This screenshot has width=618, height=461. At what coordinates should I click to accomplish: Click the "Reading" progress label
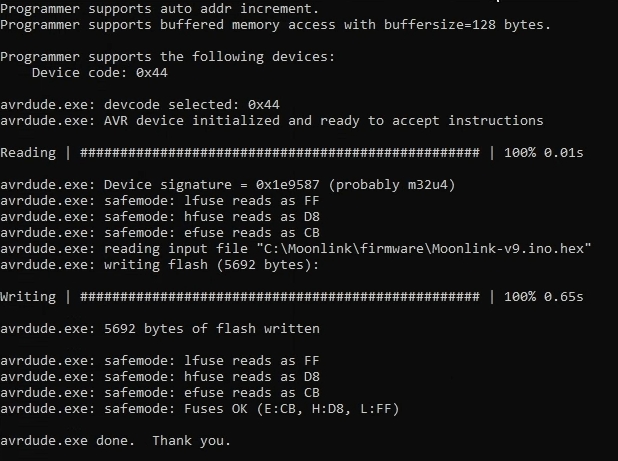pos(29,153)
